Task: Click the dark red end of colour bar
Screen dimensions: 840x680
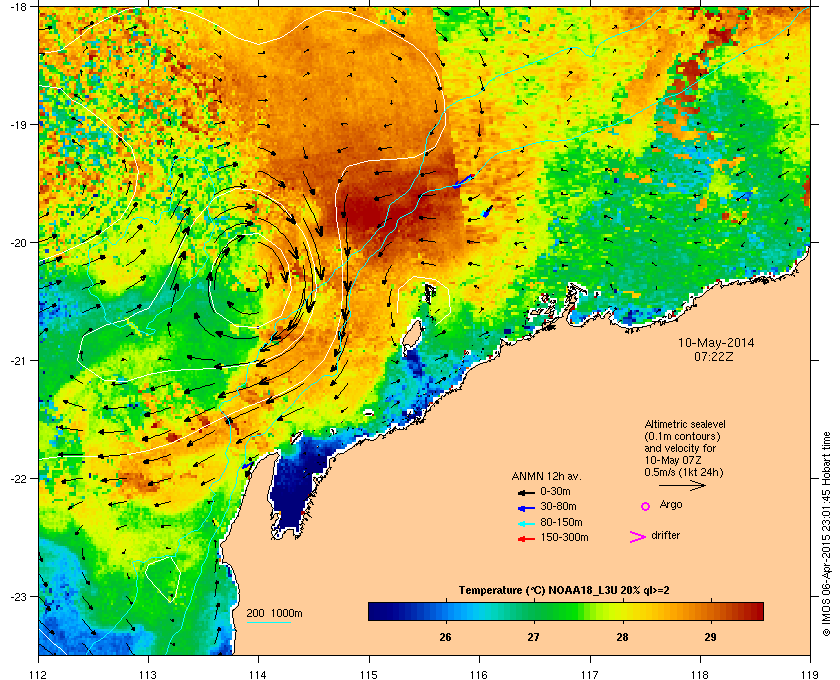Action: pos(756,611)
